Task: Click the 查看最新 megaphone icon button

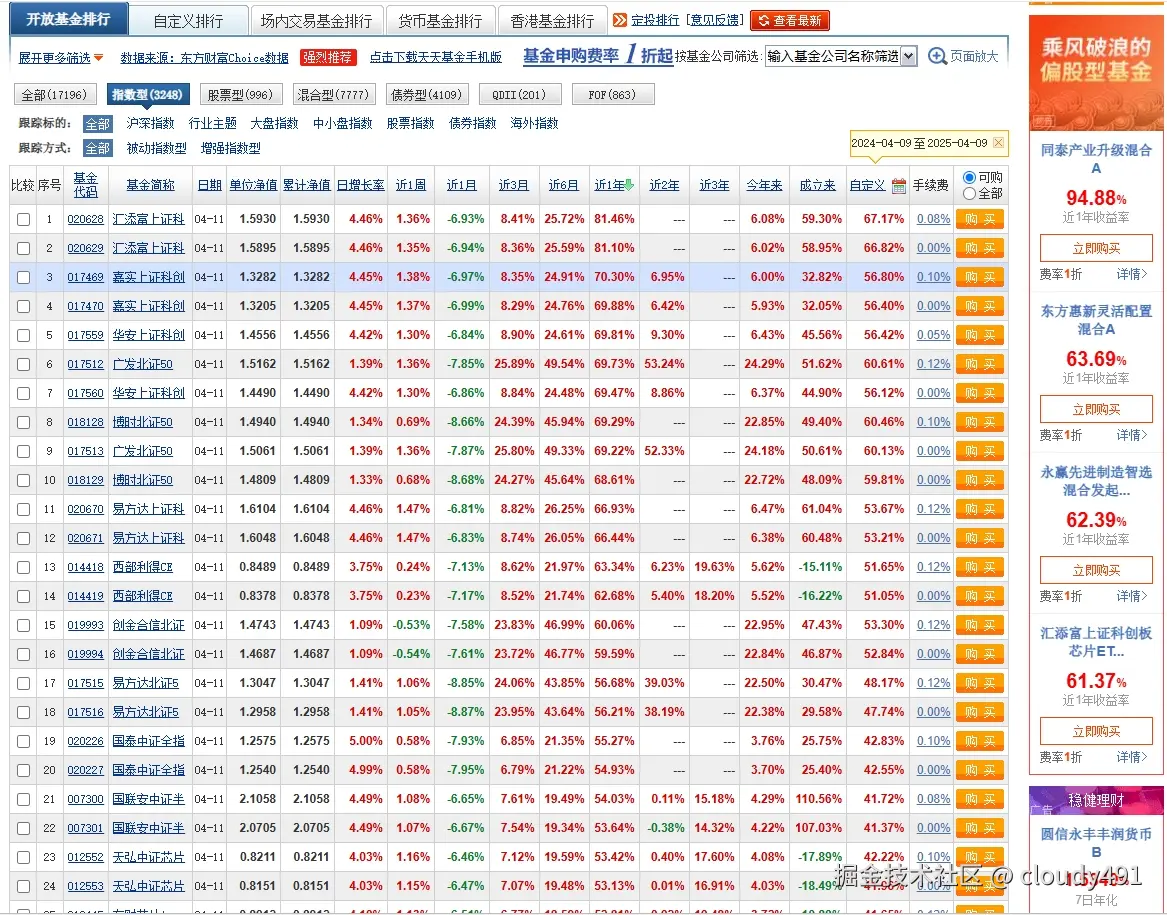Action: point(789,19)
